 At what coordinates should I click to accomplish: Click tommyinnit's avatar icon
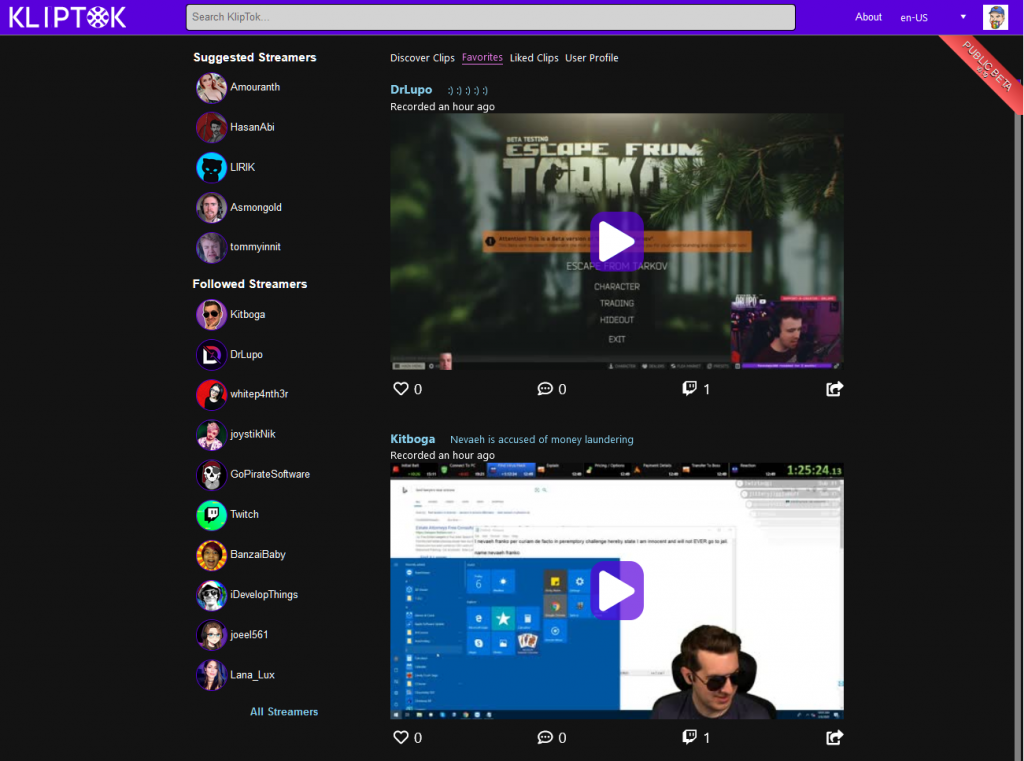point(212,248)
